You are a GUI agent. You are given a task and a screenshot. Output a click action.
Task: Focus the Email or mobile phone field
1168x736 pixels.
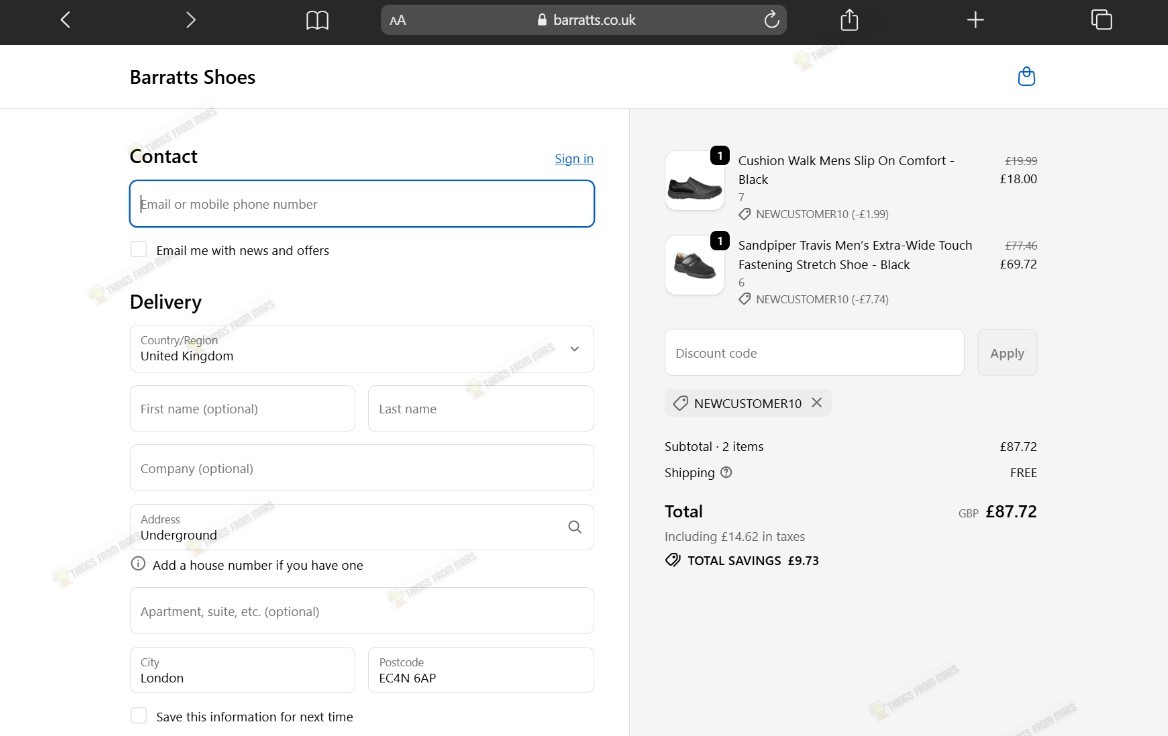(x=361, y=203)
